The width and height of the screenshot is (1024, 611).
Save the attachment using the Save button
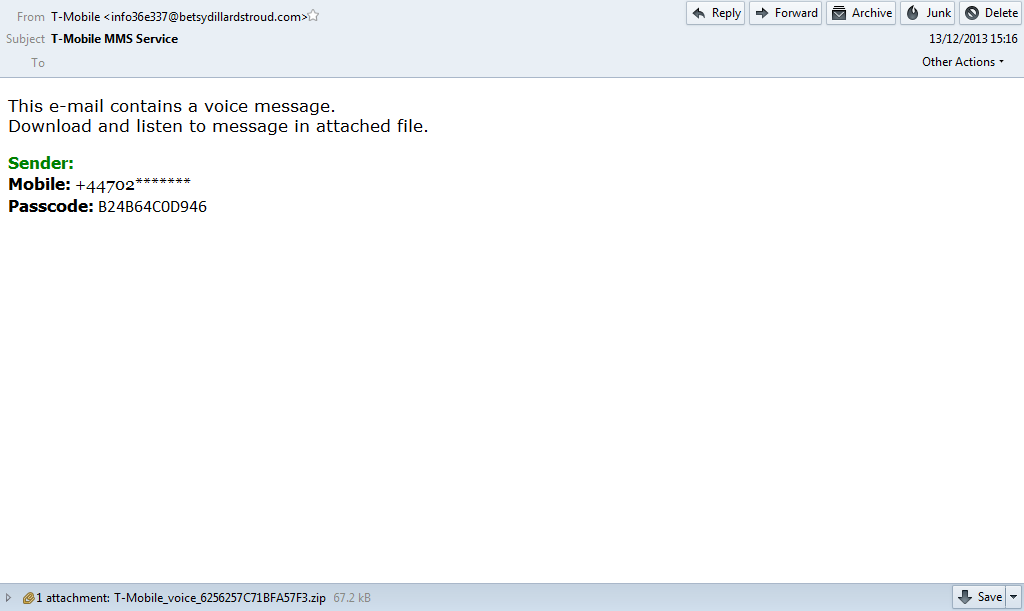pos(980,597)
